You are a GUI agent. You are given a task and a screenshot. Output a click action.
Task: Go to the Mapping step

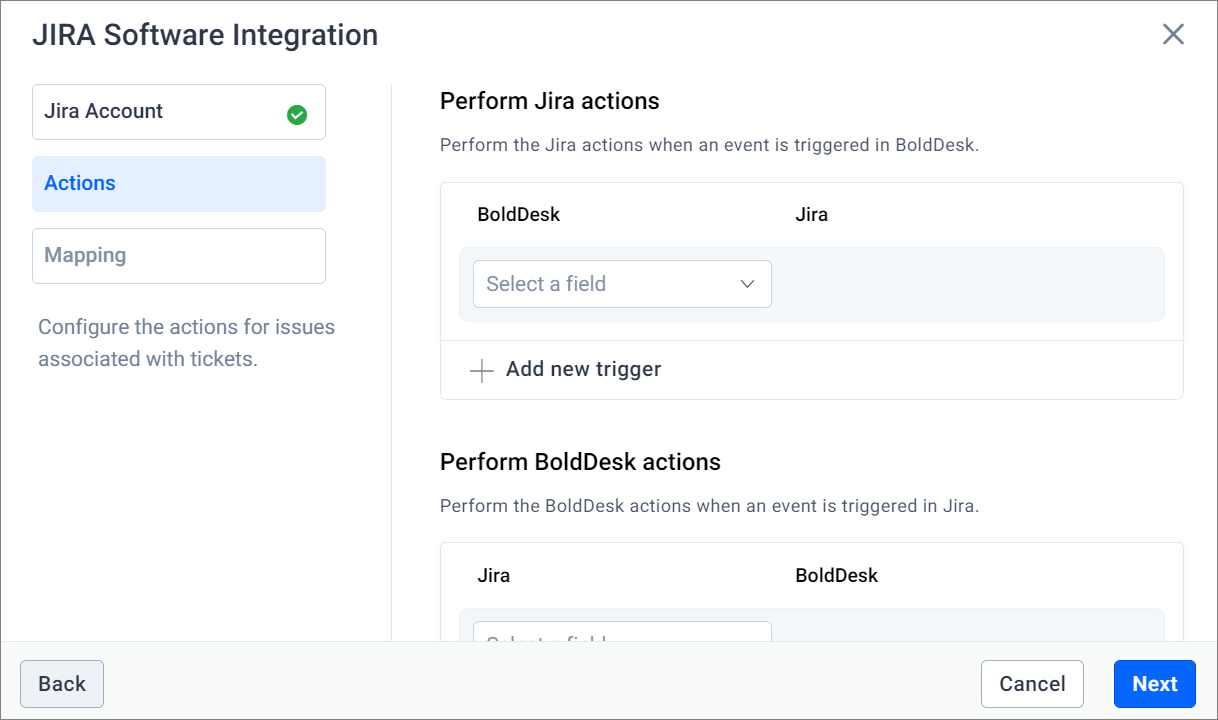[x=179, y=256]
